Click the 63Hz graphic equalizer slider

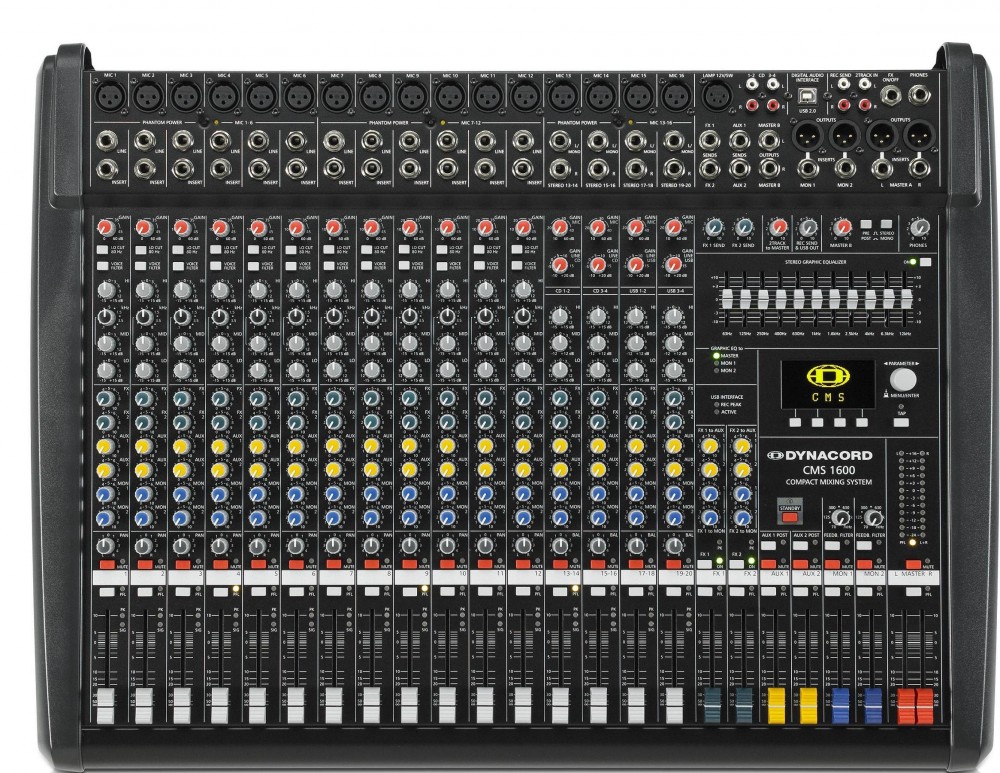pos(727,298)
